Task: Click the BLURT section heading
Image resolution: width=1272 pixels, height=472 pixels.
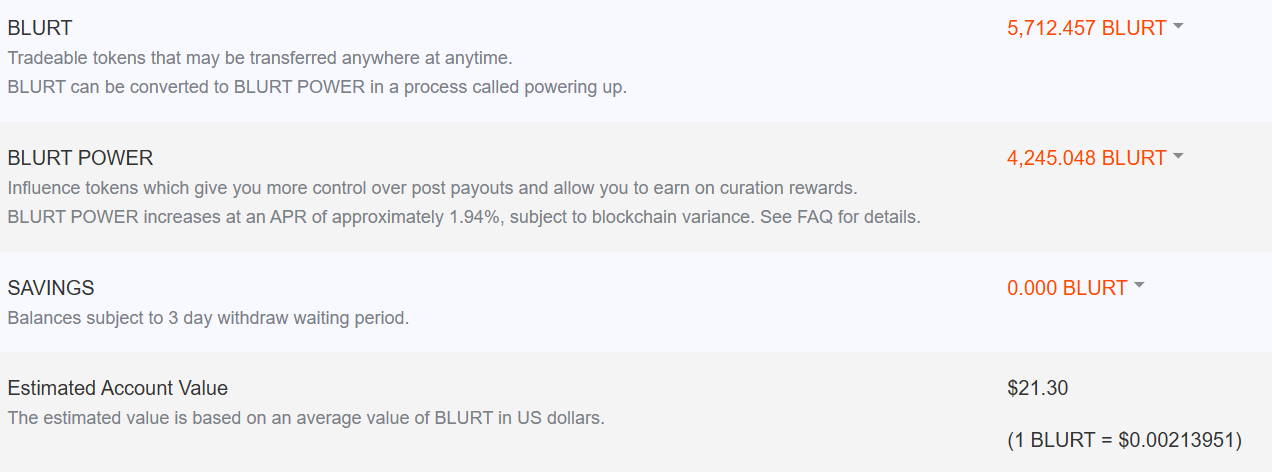Action: coord(40,28)
